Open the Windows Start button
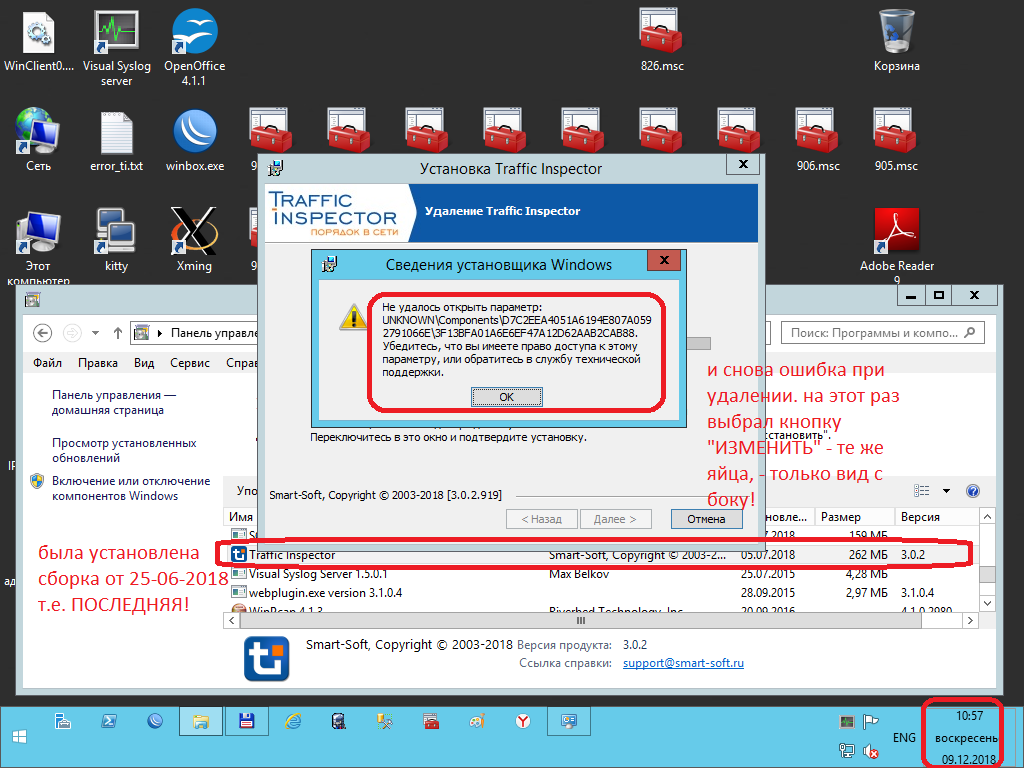The image size is (1024, 768). point(19,737)
